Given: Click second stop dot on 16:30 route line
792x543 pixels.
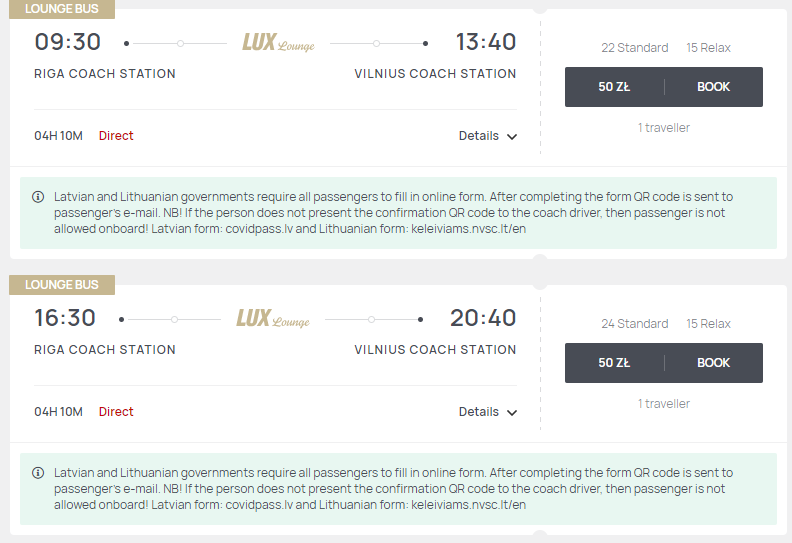Looking at the screenshot, I should [371, 319].
